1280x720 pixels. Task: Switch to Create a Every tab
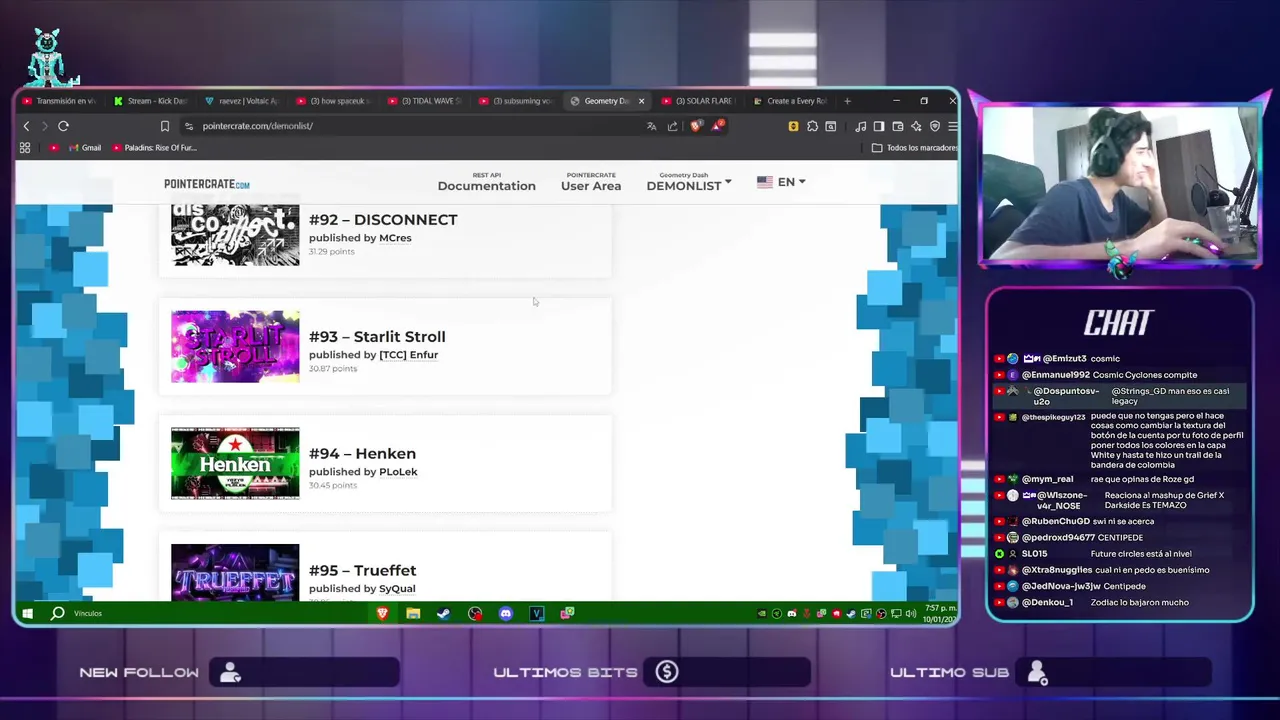point(790,101)
